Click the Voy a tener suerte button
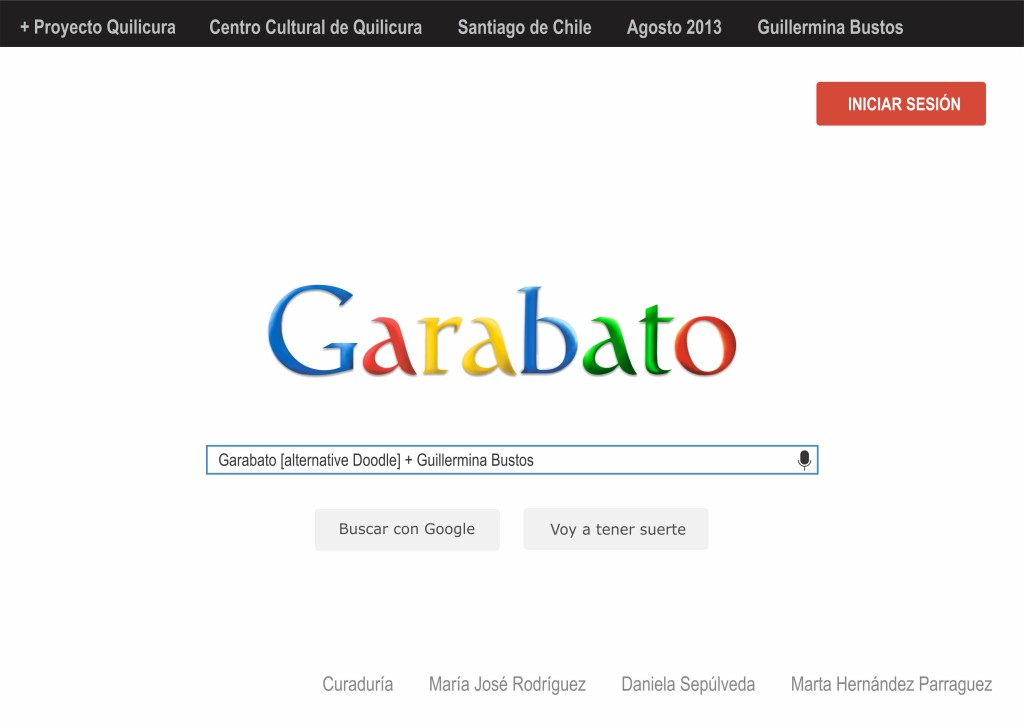This screenshot has width=1024, height=726. (x=616, y=529)
